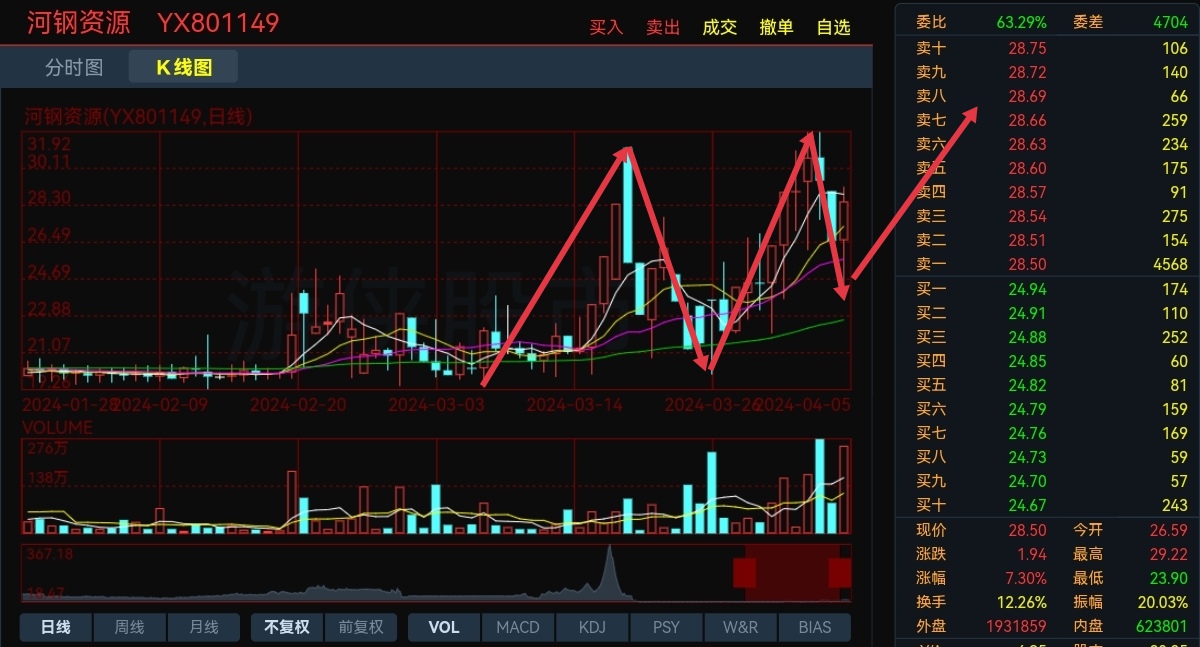Viewport: 1200px width, 647px height.
Task: Switch indicator to W&R
Action: (x=740, y=627)
